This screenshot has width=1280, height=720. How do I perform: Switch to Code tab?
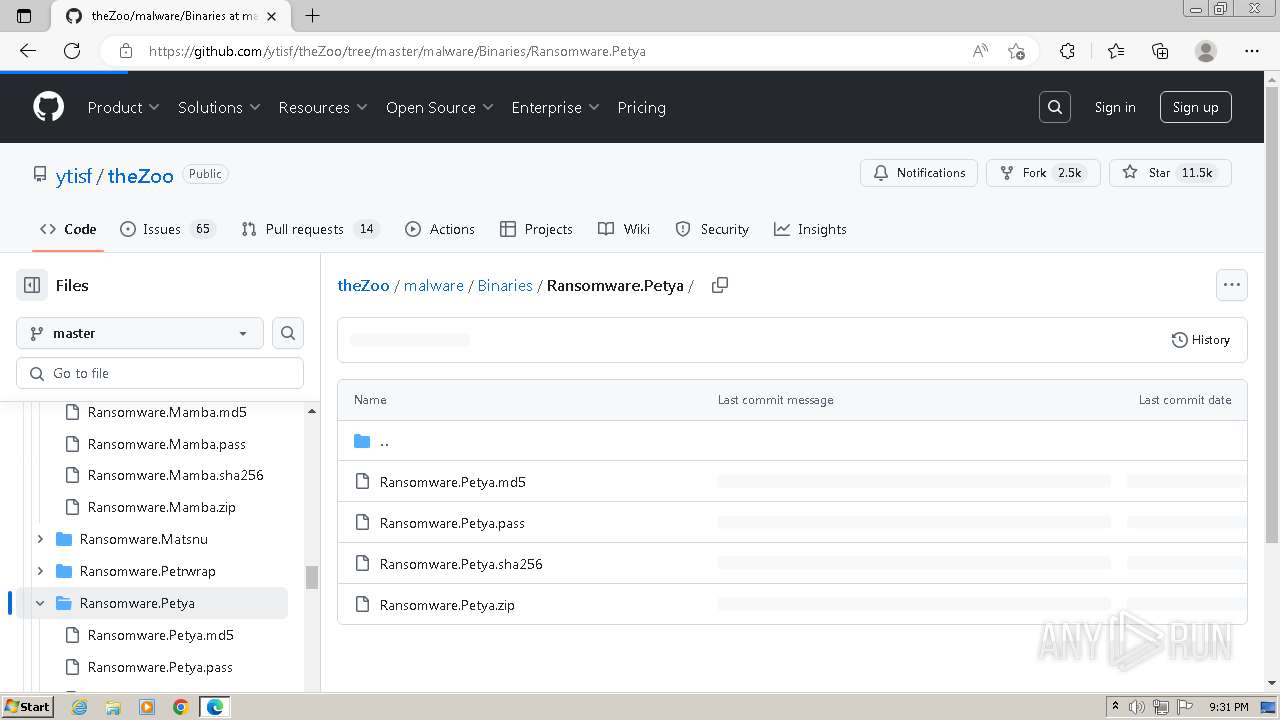68,229
